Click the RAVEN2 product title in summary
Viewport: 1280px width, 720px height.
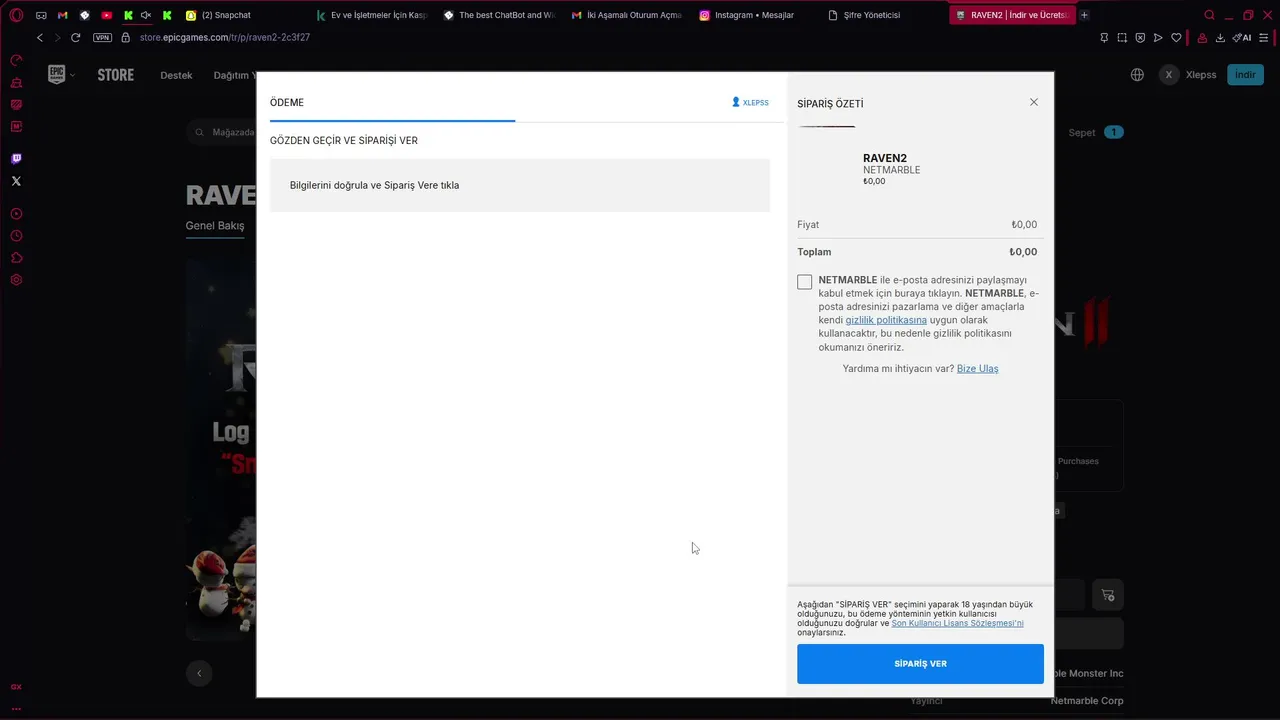pyautogui.click(x=885, y=158)
